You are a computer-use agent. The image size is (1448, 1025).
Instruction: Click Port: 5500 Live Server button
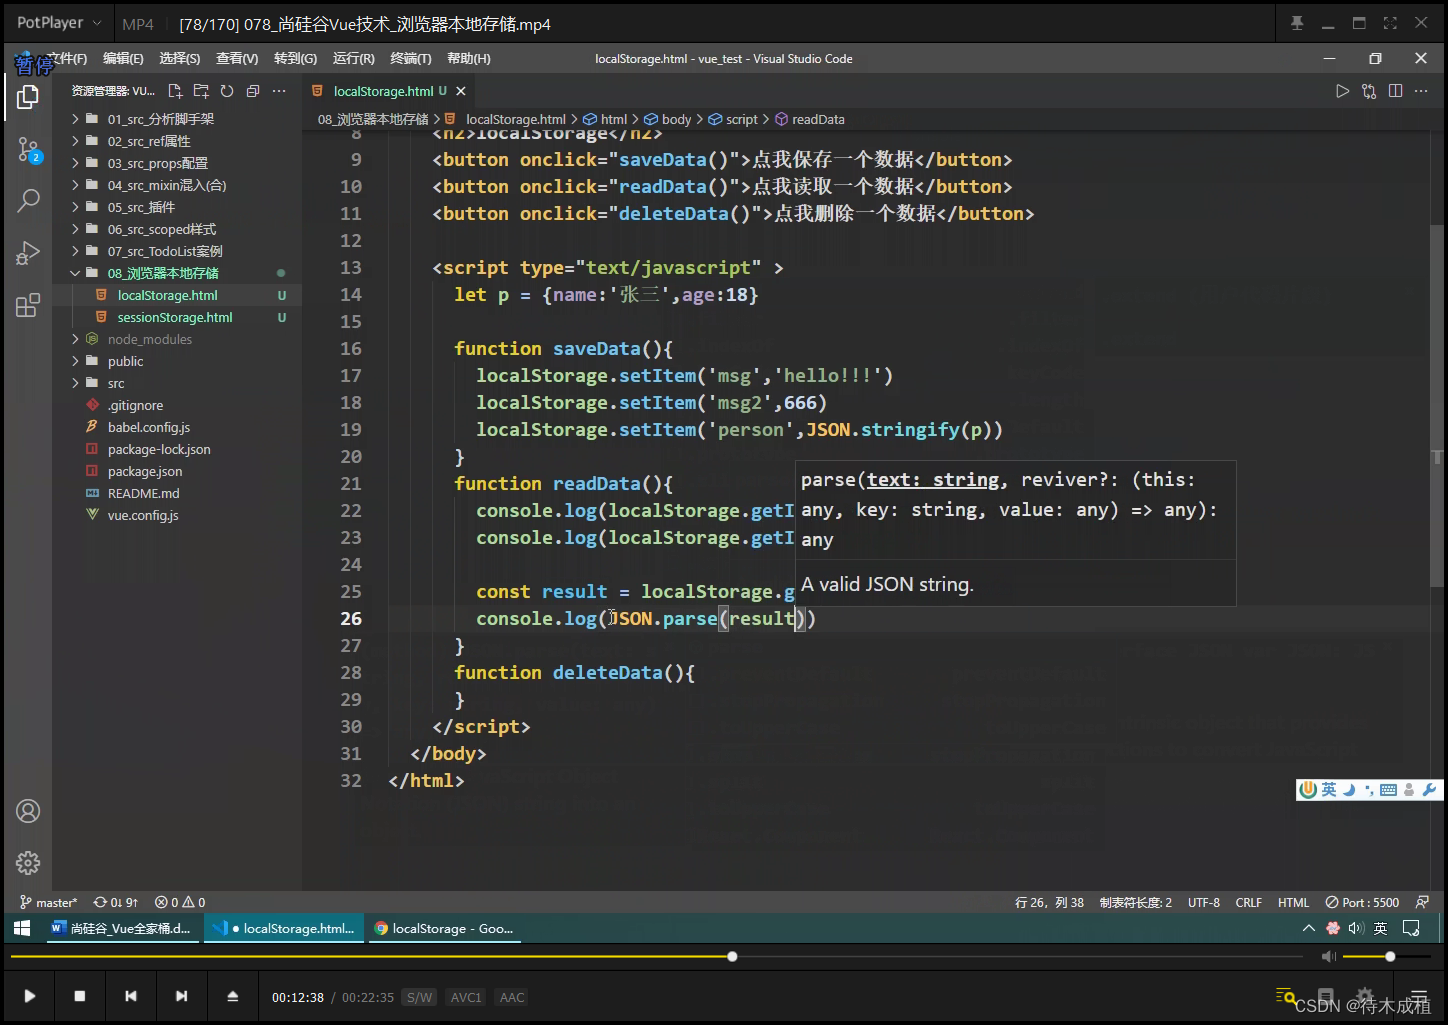pyautogui.click(x=1362, y=902)
